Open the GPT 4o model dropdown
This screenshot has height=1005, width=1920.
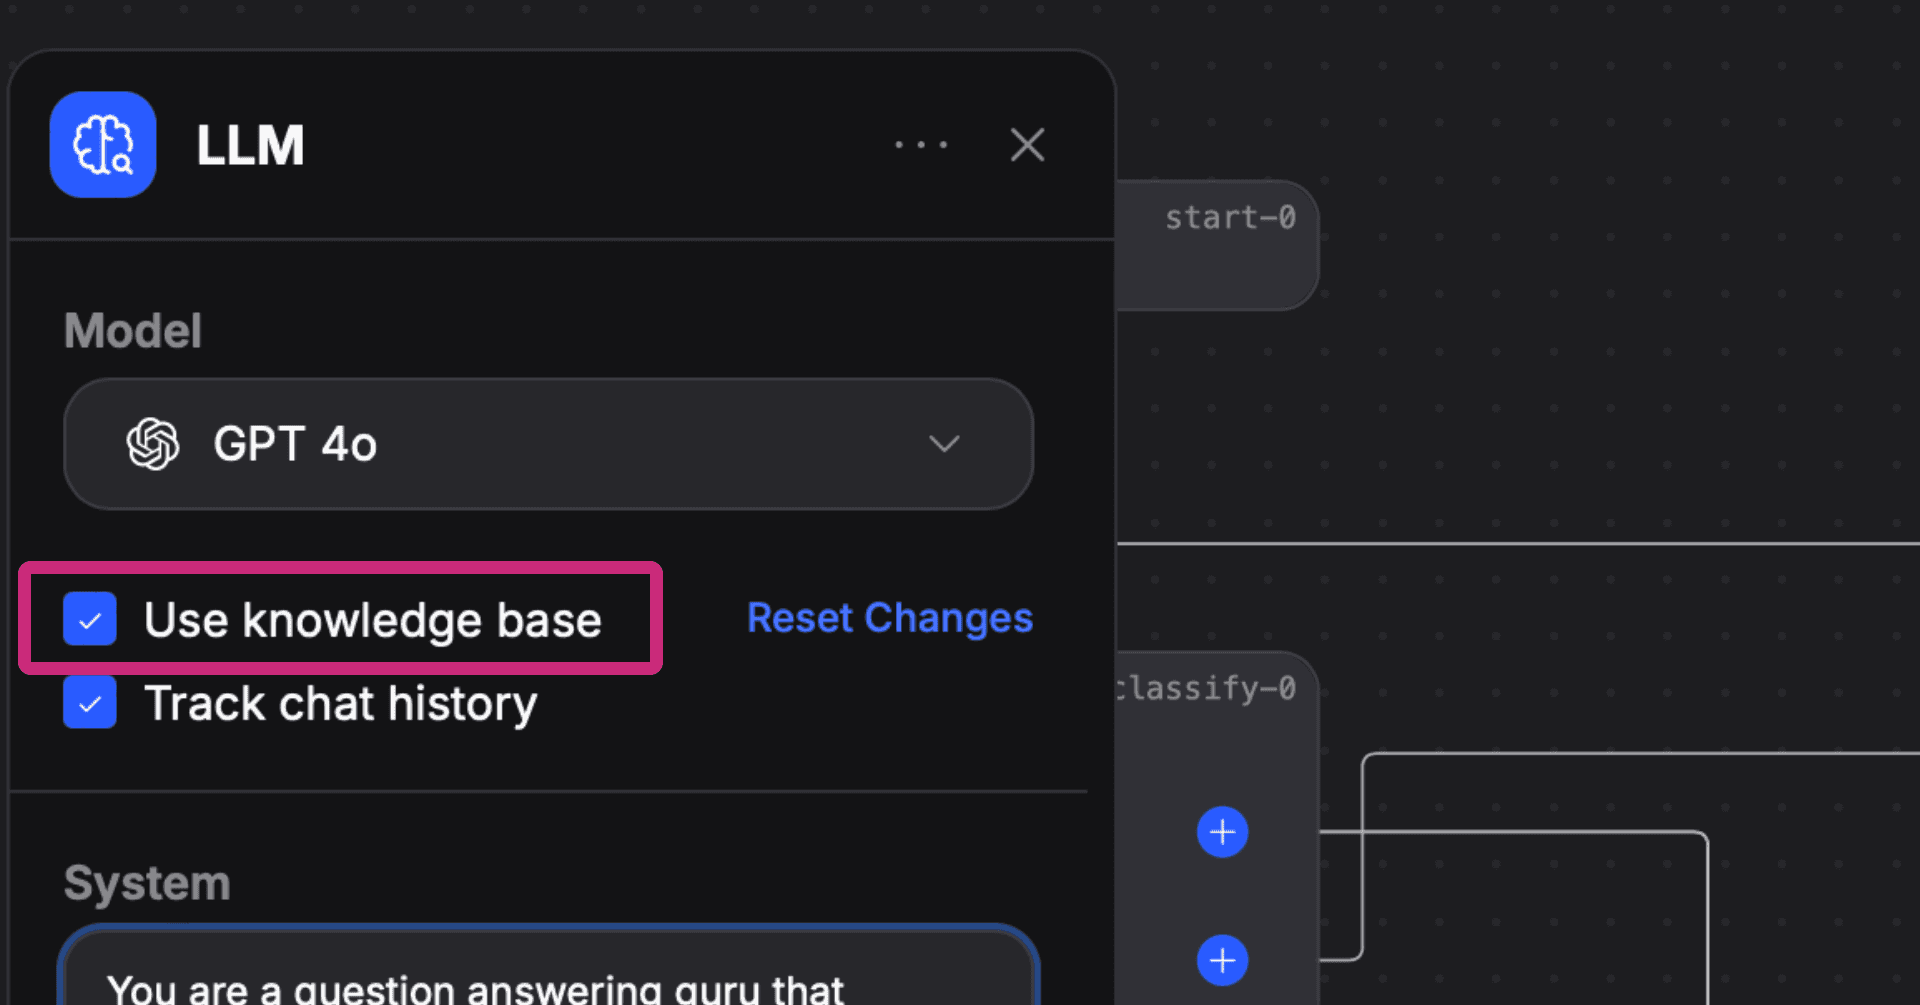(x=548, y=443)
